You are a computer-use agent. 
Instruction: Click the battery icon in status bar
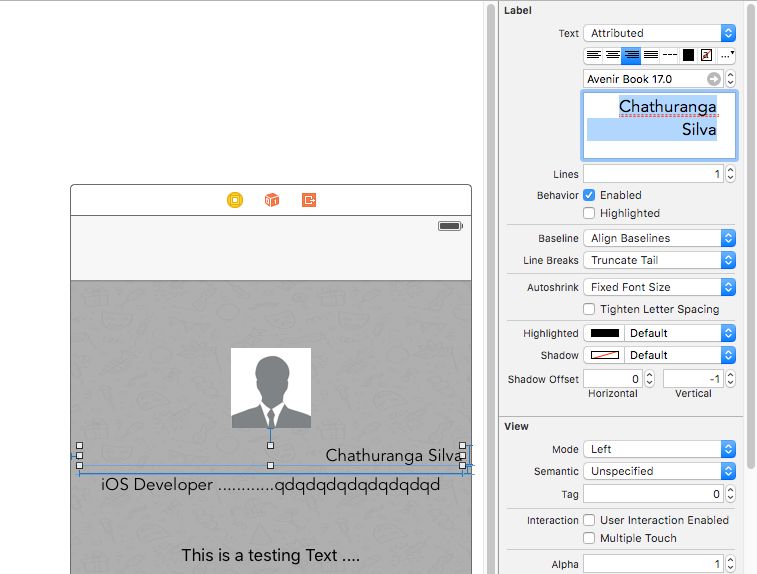(x=450, y=226)
